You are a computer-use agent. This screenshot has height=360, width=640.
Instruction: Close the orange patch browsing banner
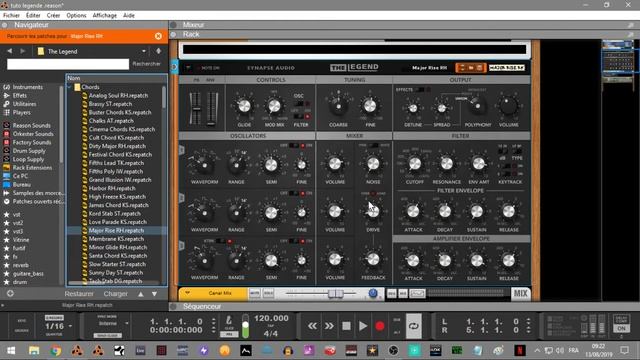(x=158, y=36)
